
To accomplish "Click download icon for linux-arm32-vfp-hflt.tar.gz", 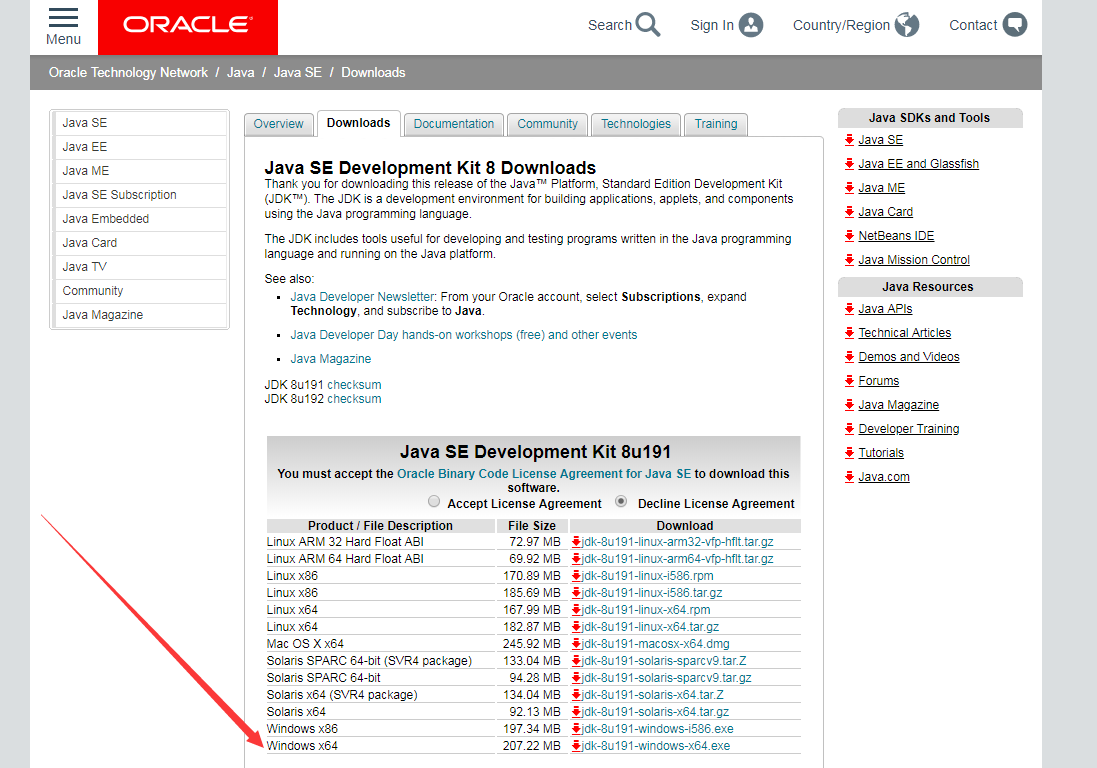I will [x=576, y=541].
